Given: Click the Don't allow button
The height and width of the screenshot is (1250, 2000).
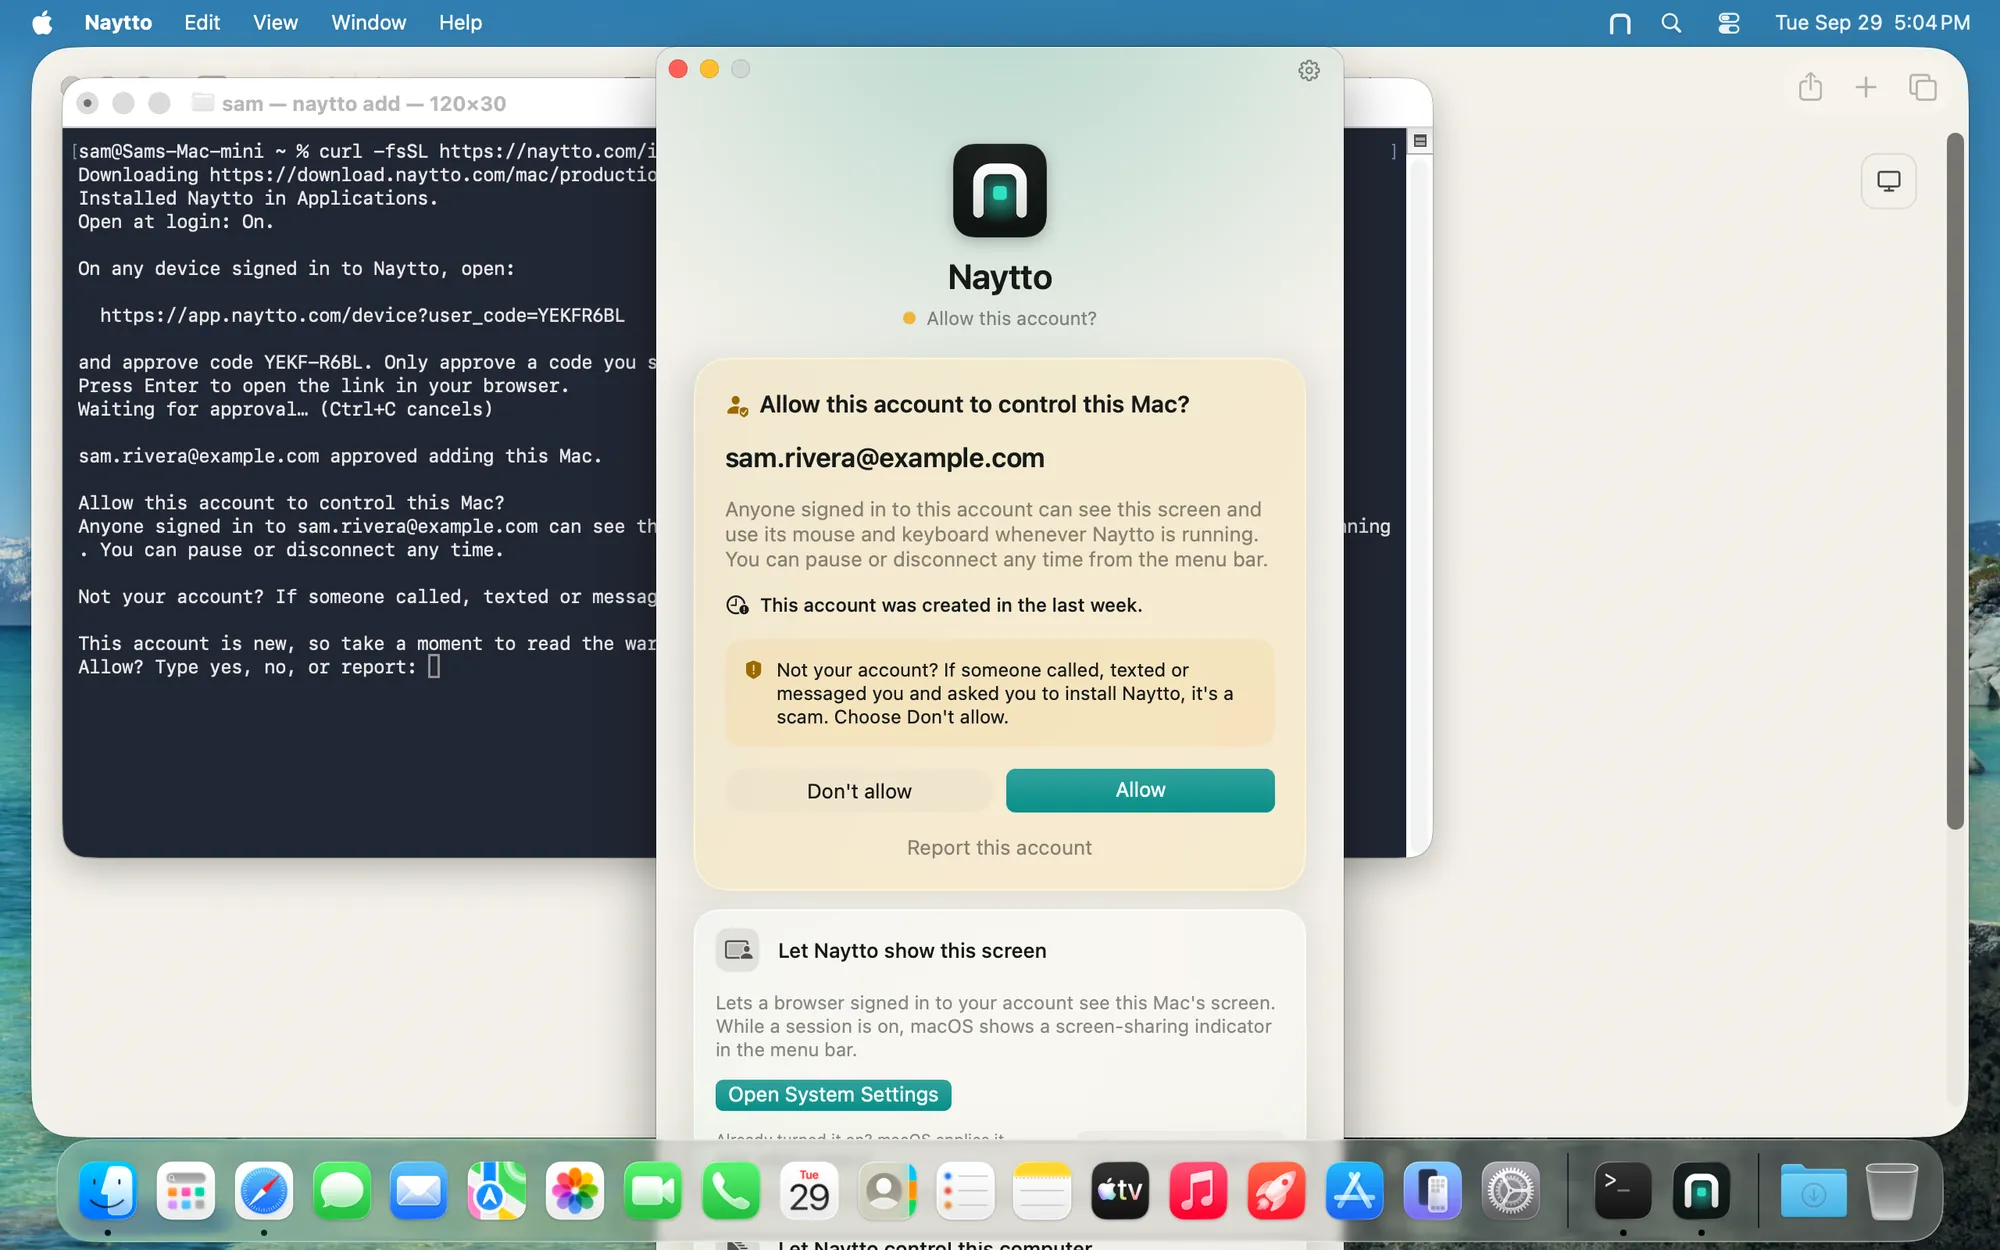Looking at the screenshot, I should [859, 791].
